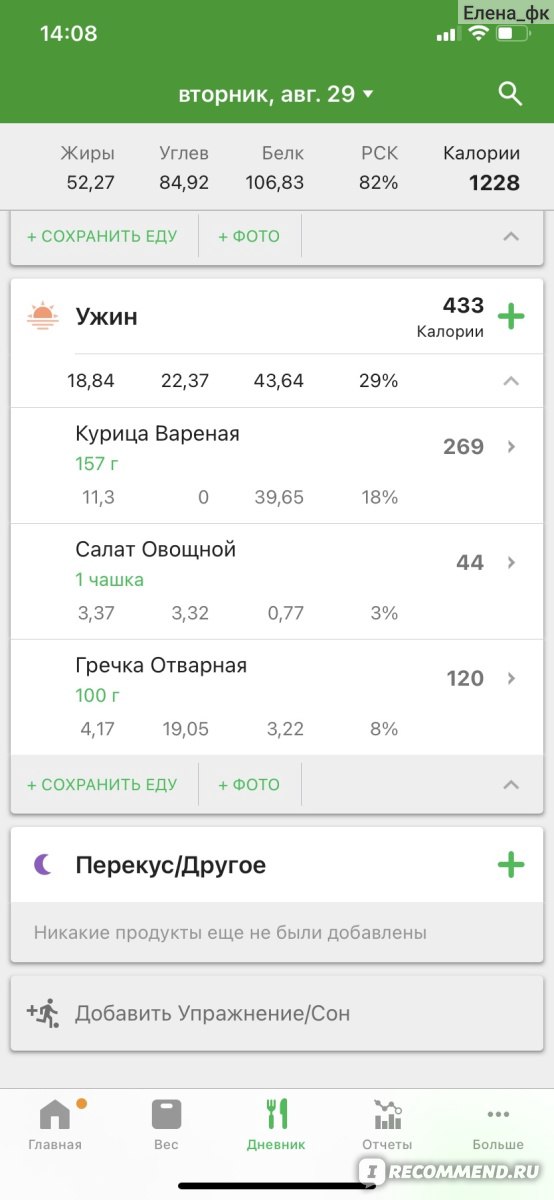554x1200 pixels.
Task: Select Добавить Упражнение/Сон row
Action: click(277, 1014)
